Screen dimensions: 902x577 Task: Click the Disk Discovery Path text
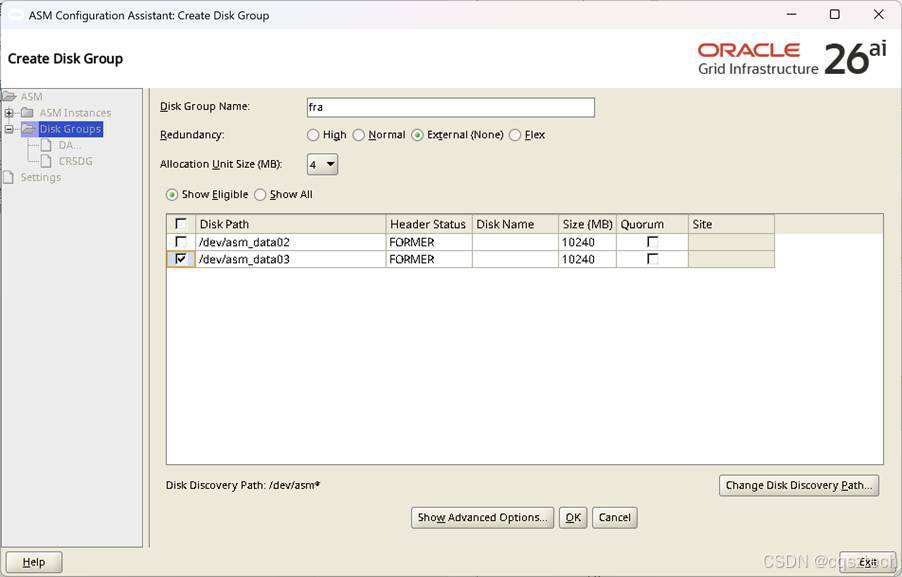click(x=243, y=486)
